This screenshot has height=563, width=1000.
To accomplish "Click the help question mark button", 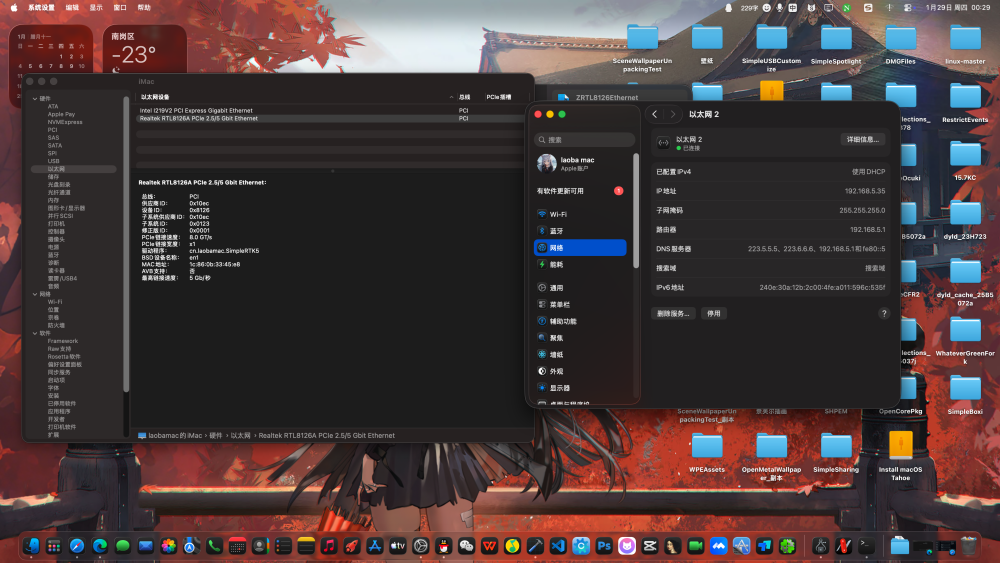I will coord(883,313).
